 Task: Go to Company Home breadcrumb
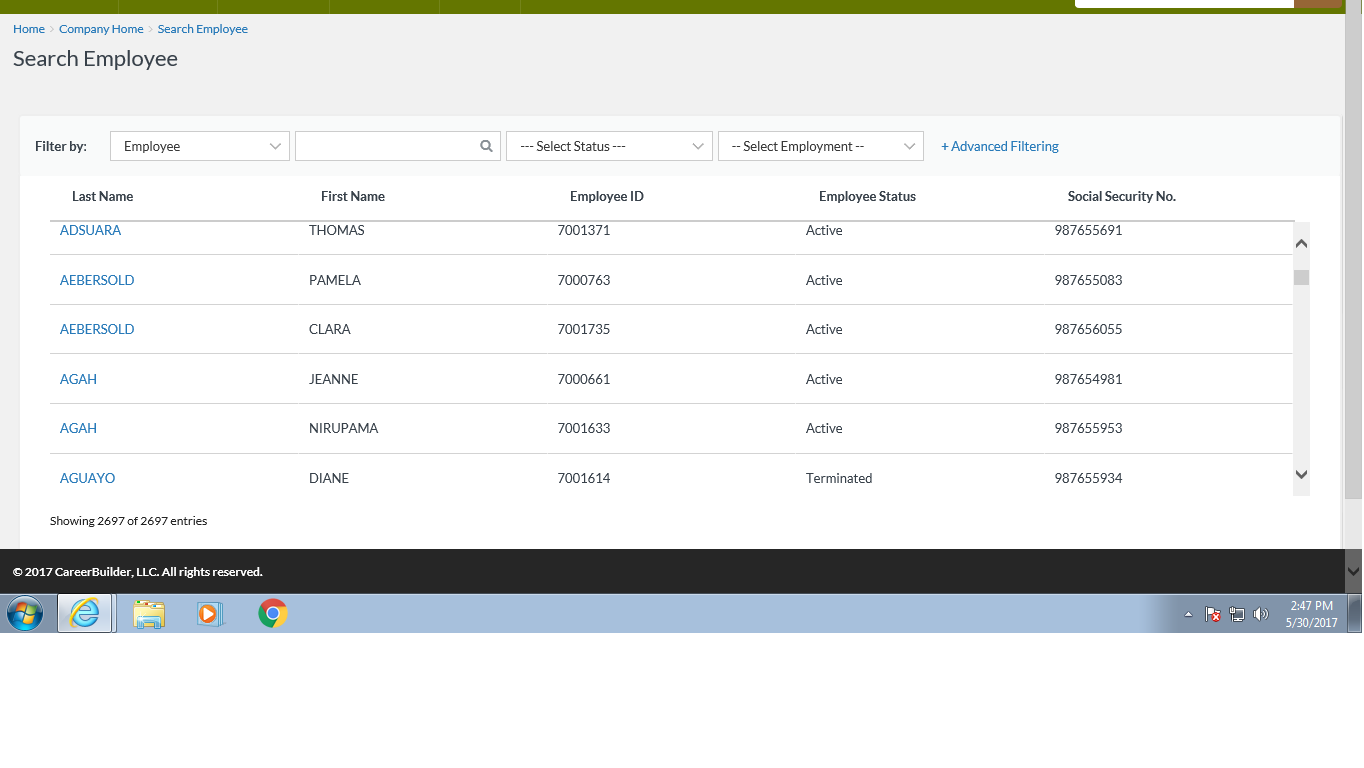(101, 29)
